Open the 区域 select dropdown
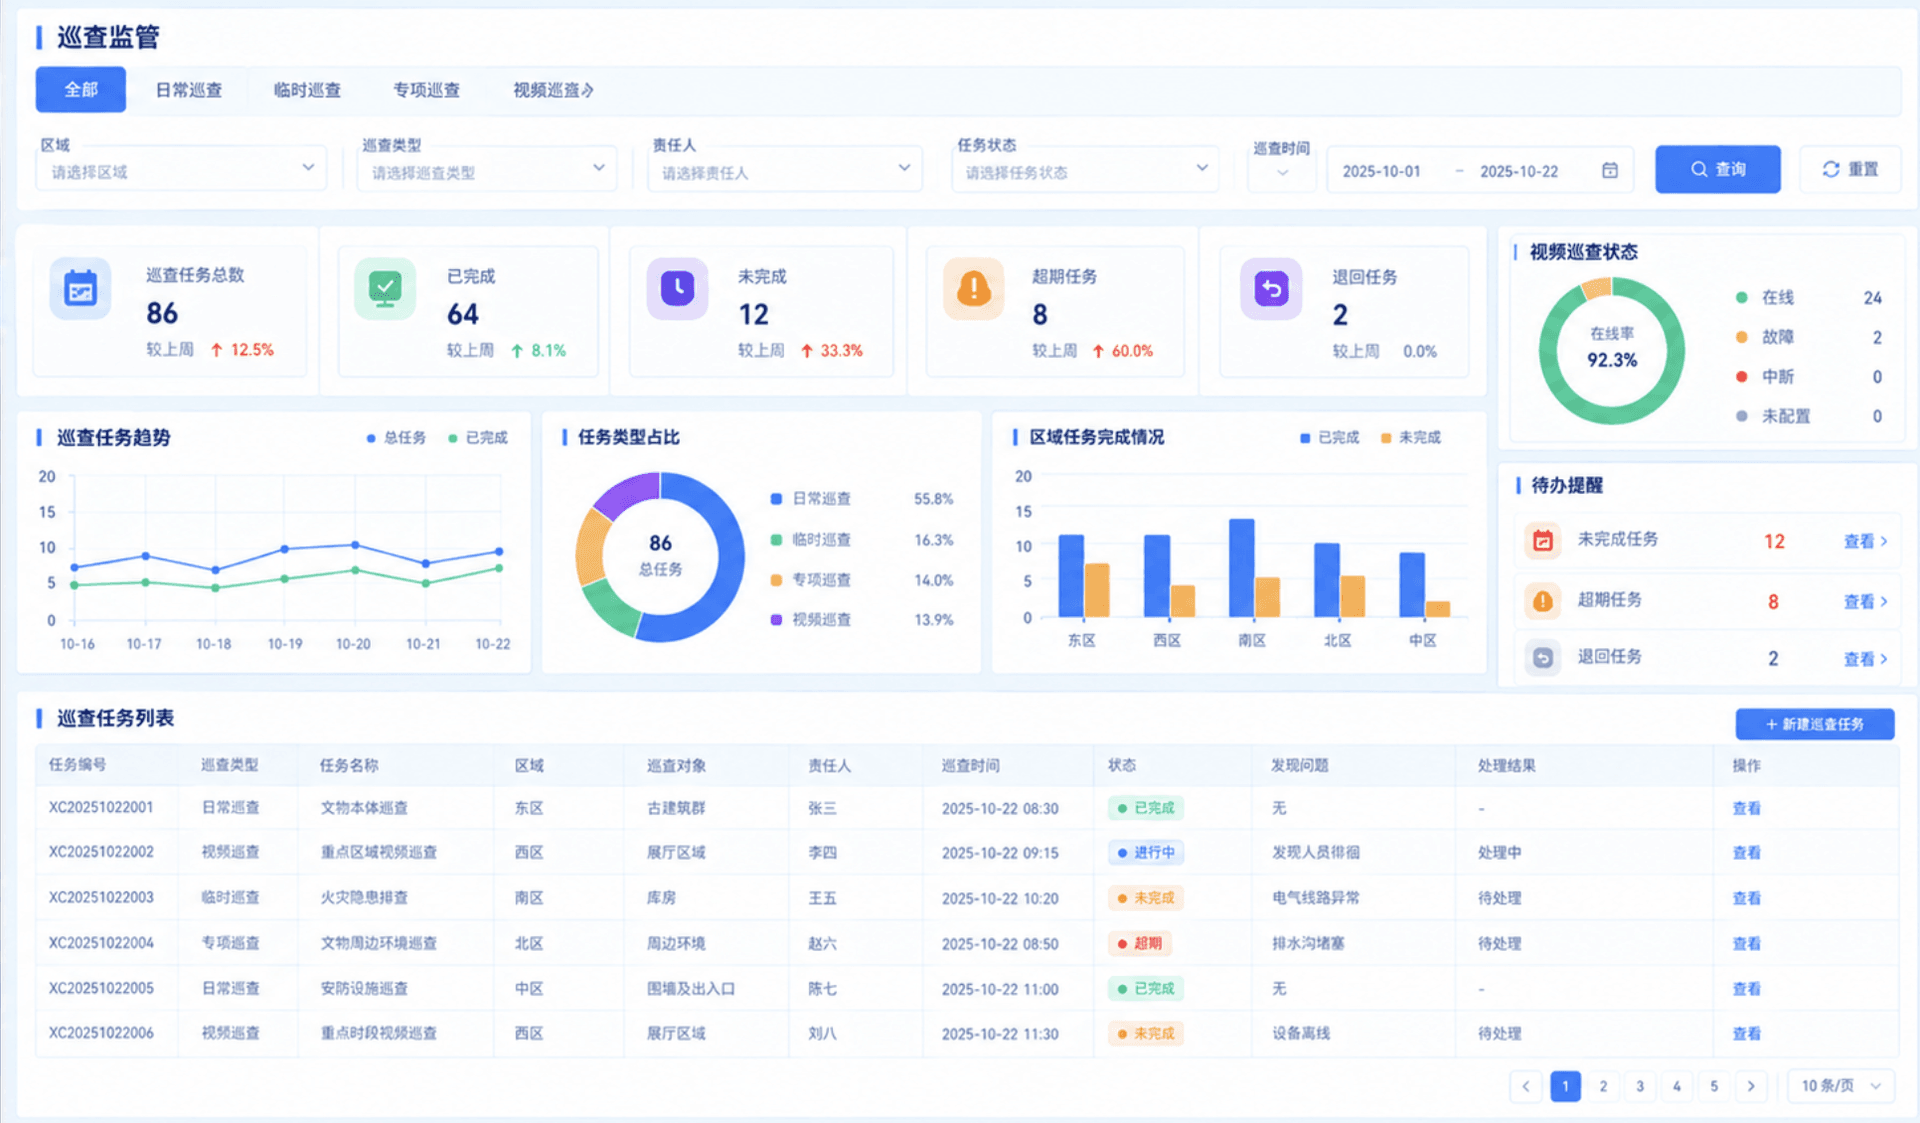1920x1123 pixels. tap(182, 169)
